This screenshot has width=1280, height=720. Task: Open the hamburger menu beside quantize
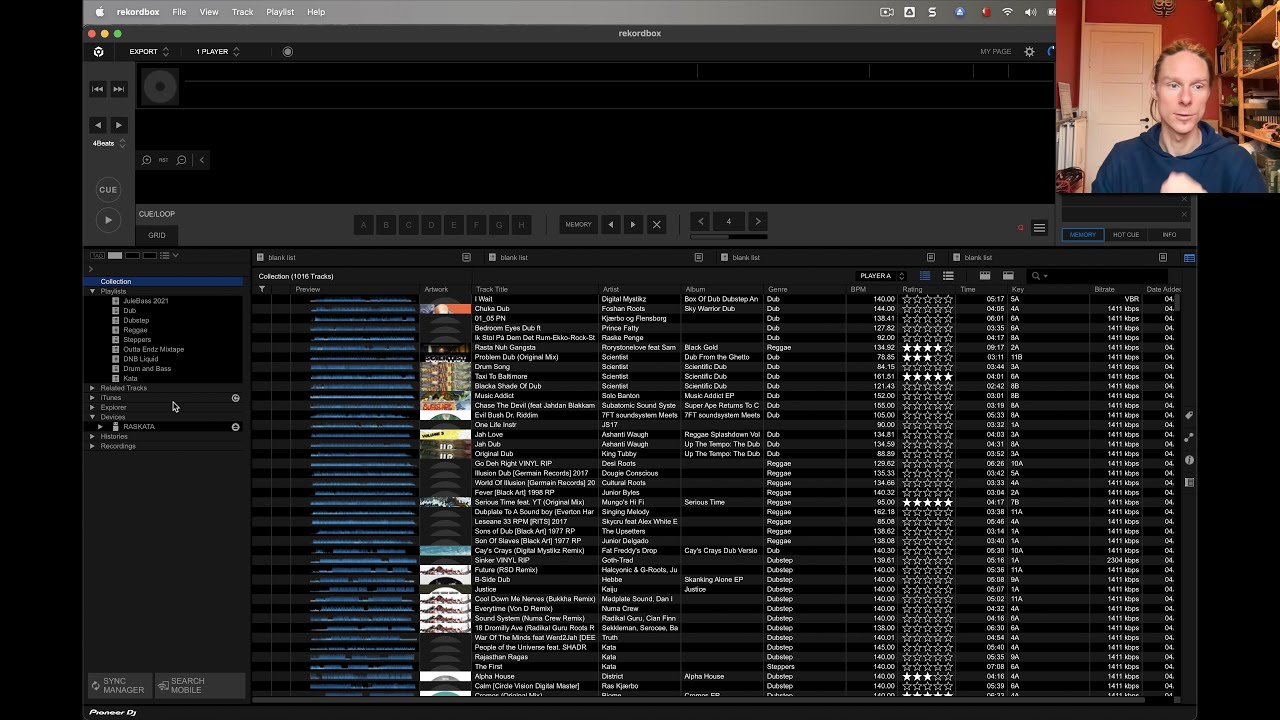point(1039,228)
